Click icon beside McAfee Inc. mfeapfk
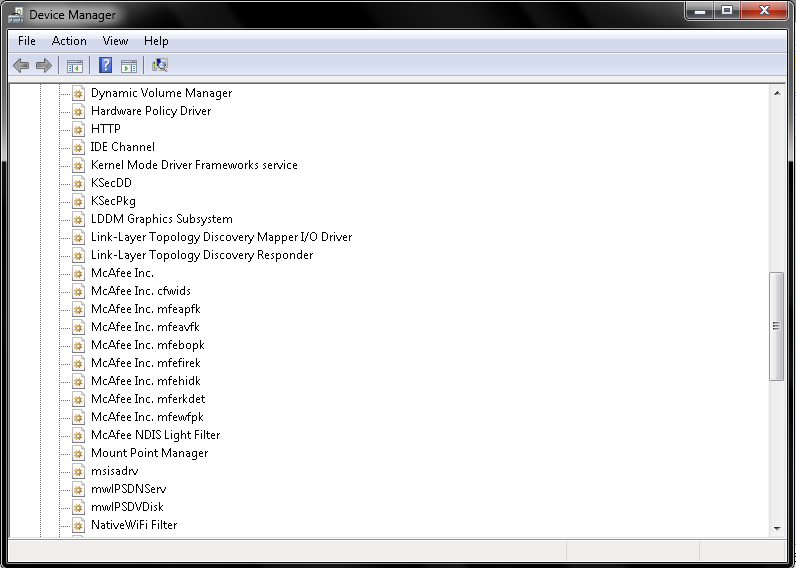Image resolution: width=796 pixels, height=568 pixels. point(78,309)
